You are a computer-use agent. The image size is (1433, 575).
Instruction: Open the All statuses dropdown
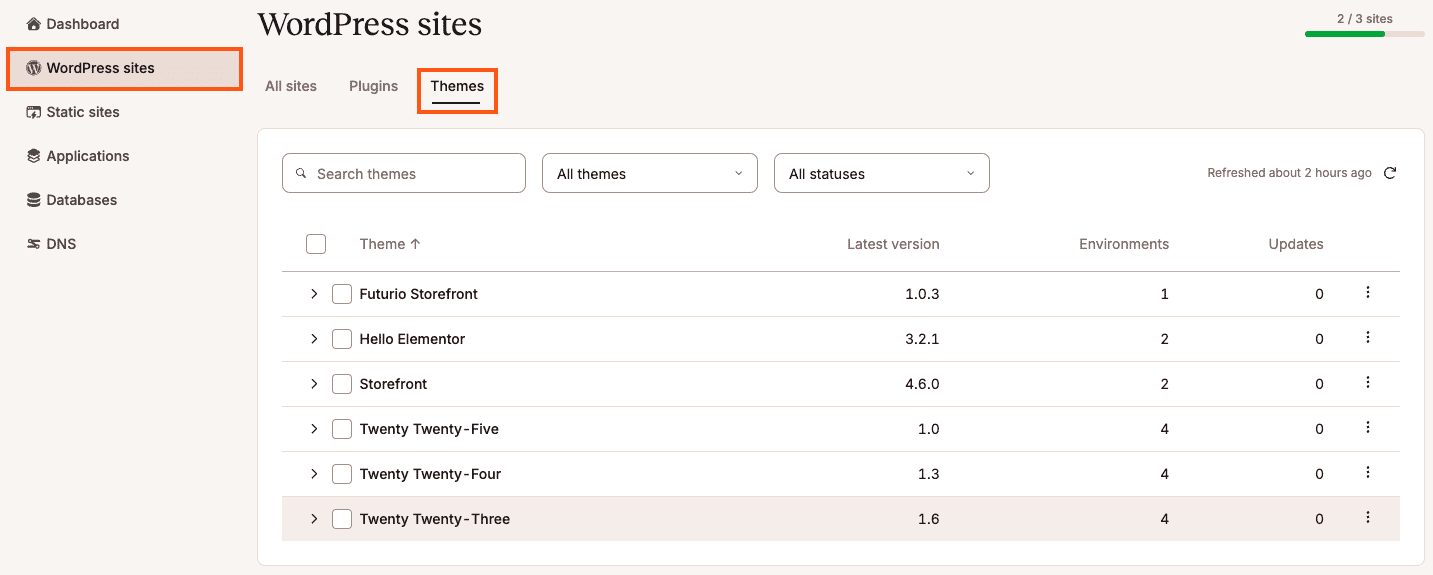click(882, 173)
